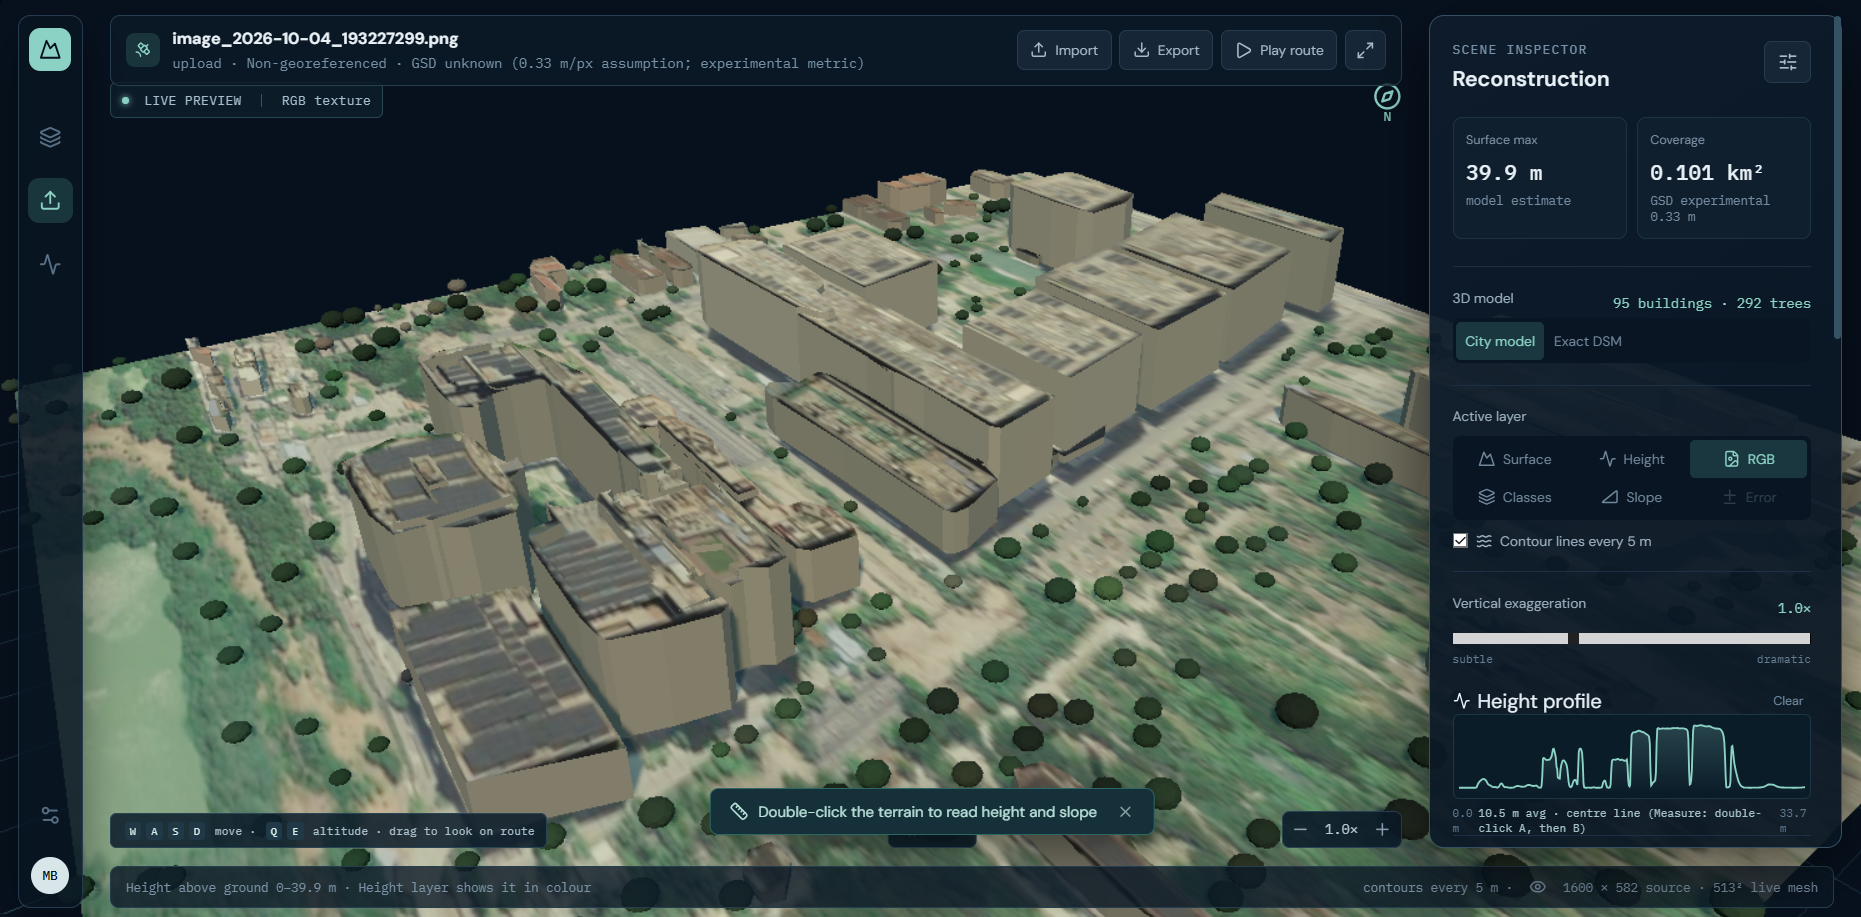Screen dimensions: 1861x917
Task: Clear the Height profile
Action: pos(1788,701)
